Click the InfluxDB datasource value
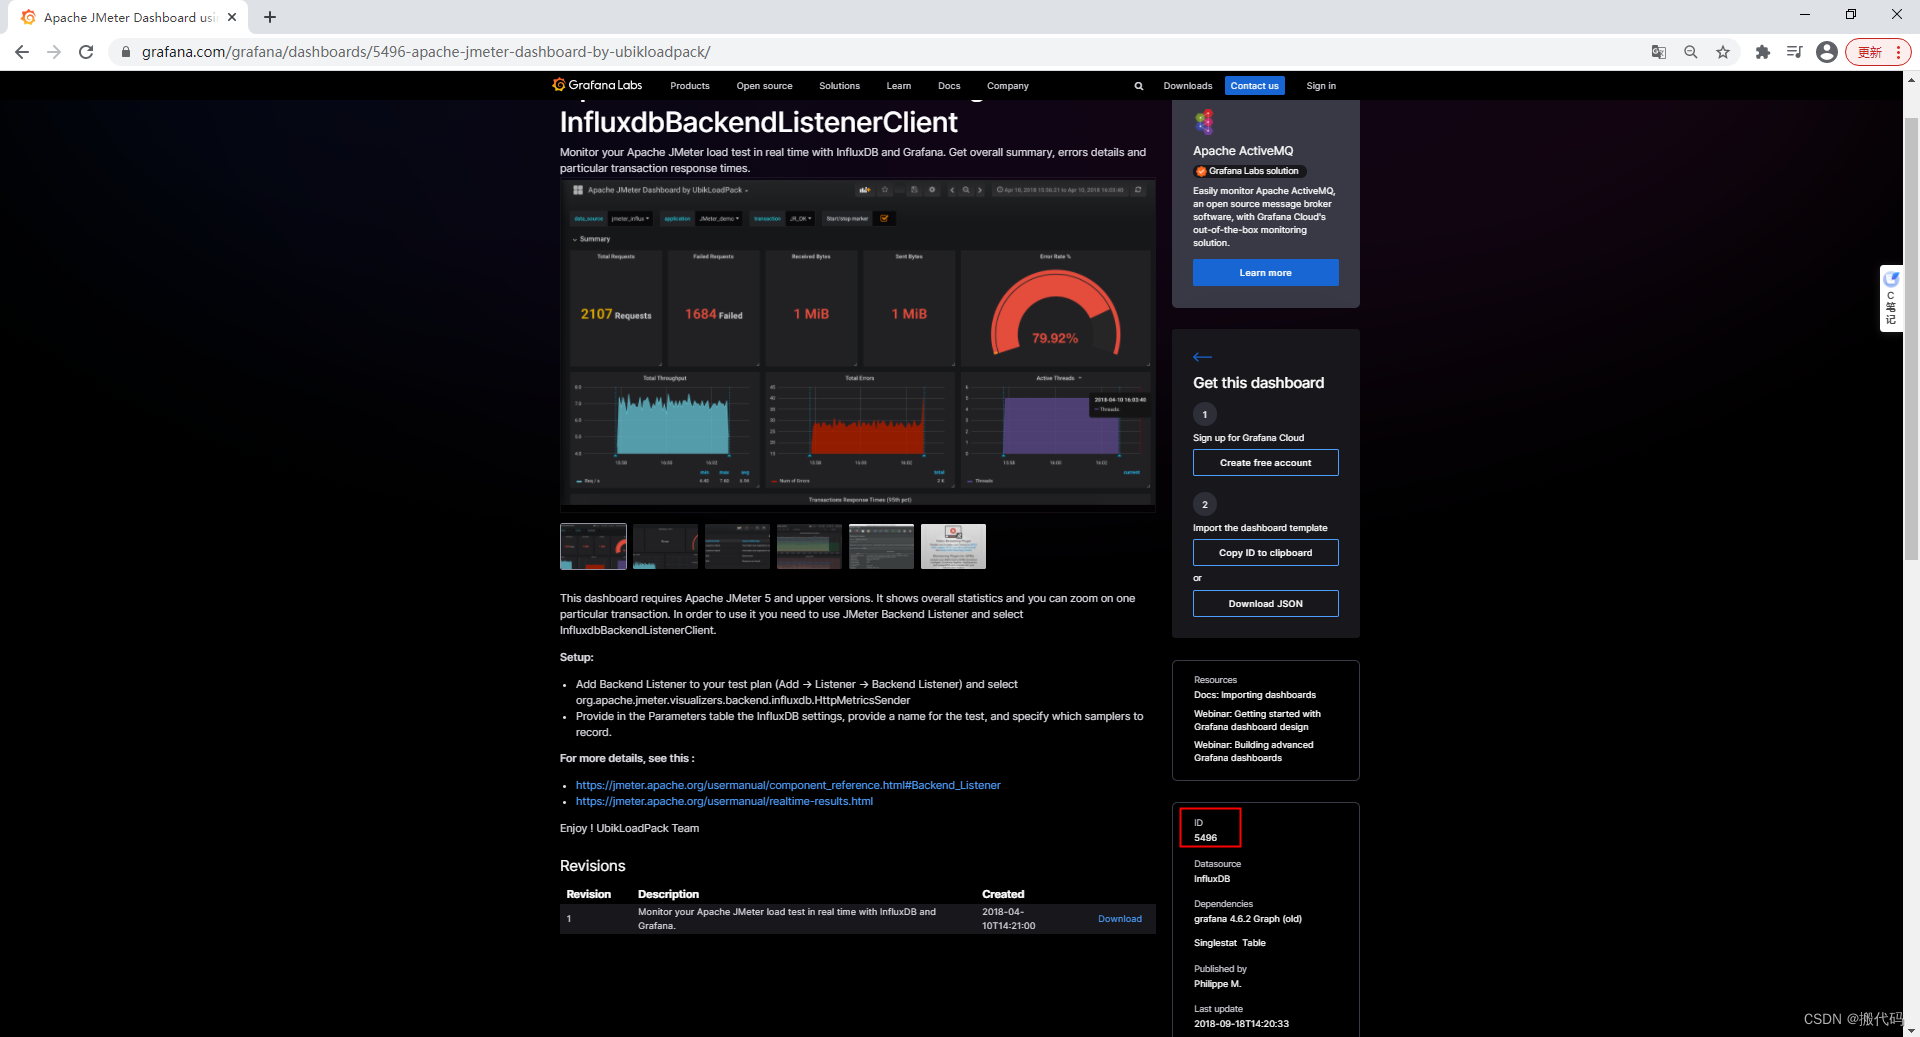 coord(1212,879)
